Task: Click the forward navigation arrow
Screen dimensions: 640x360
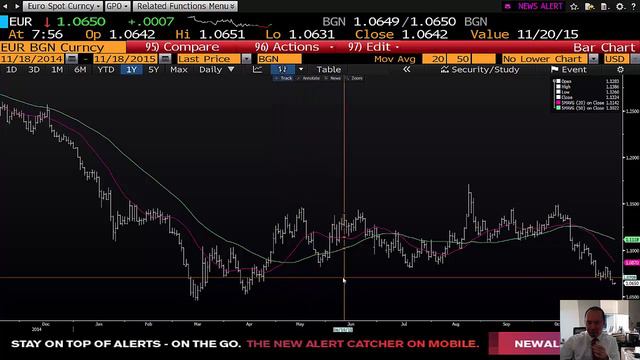Action: (17, 6)
